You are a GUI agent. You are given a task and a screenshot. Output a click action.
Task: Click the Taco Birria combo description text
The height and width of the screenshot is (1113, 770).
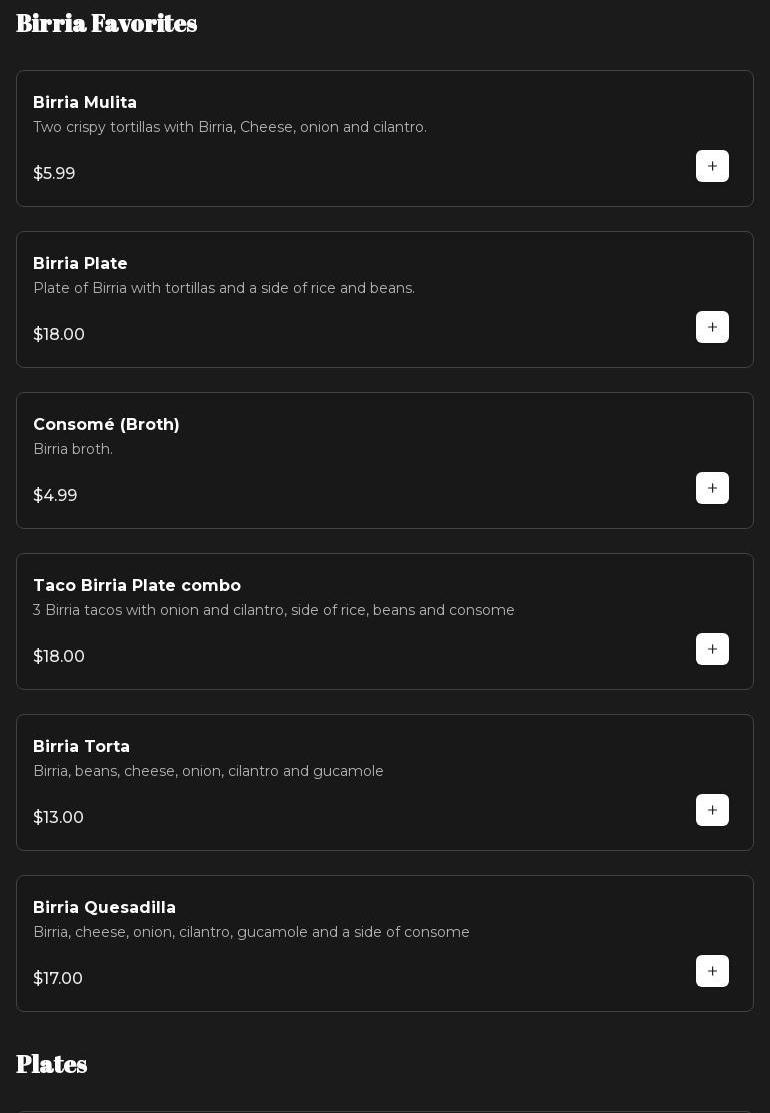[x=274, y=611]
